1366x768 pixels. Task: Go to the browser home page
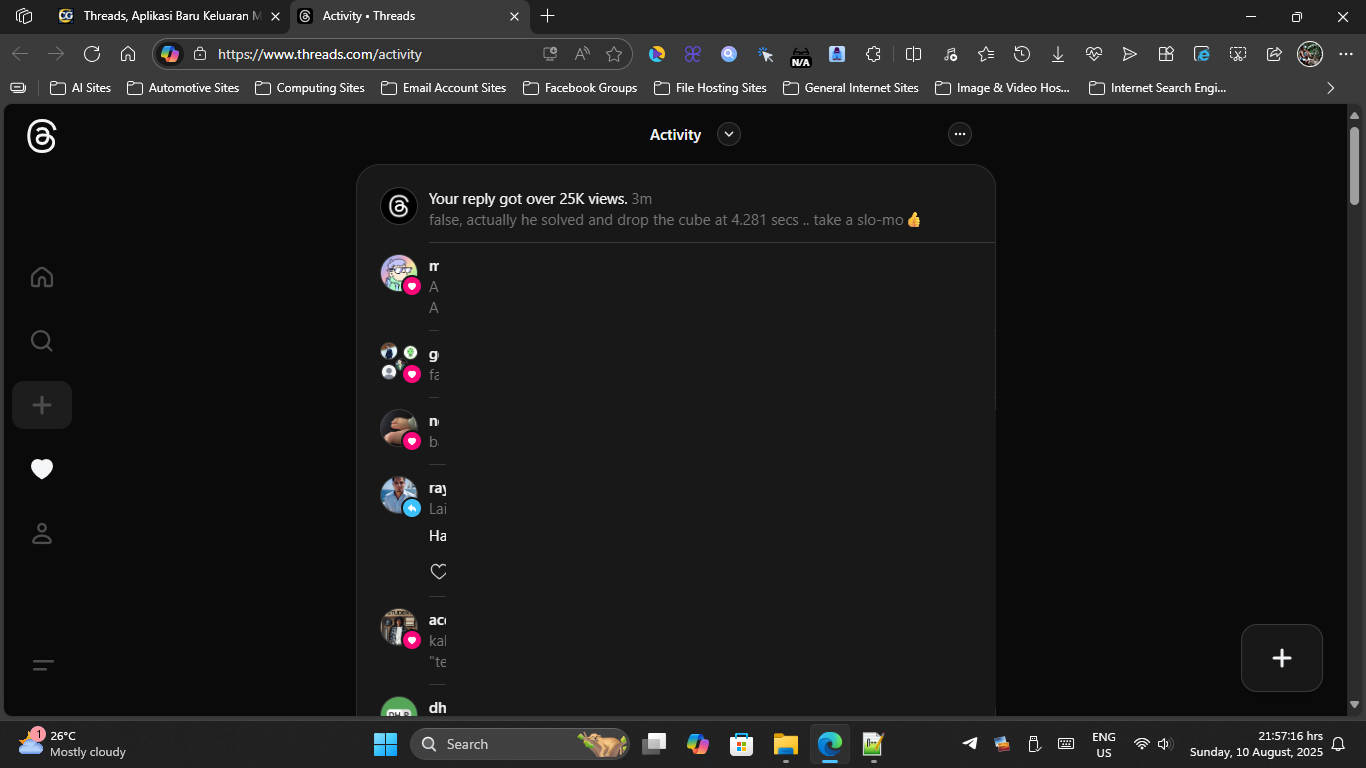(x=128, y=54)
